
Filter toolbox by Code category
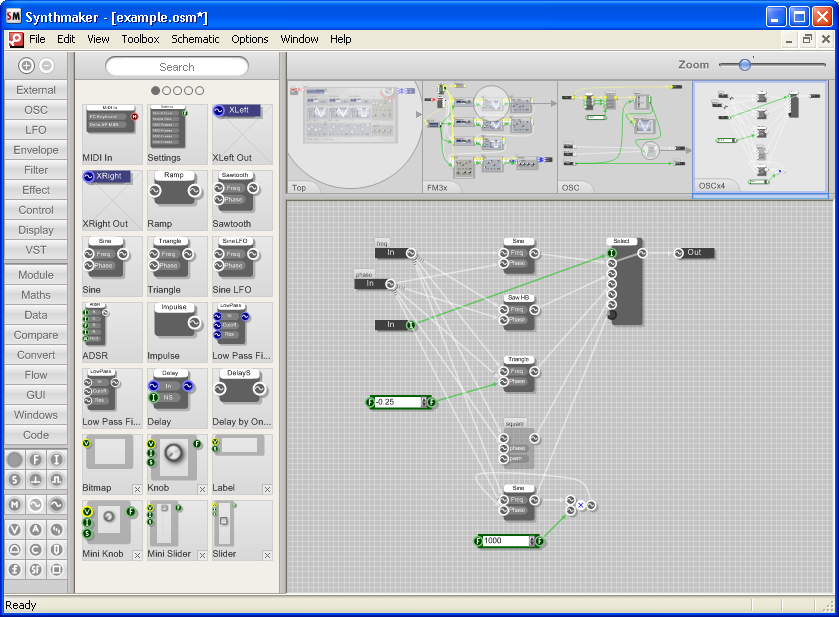point(36,435)
